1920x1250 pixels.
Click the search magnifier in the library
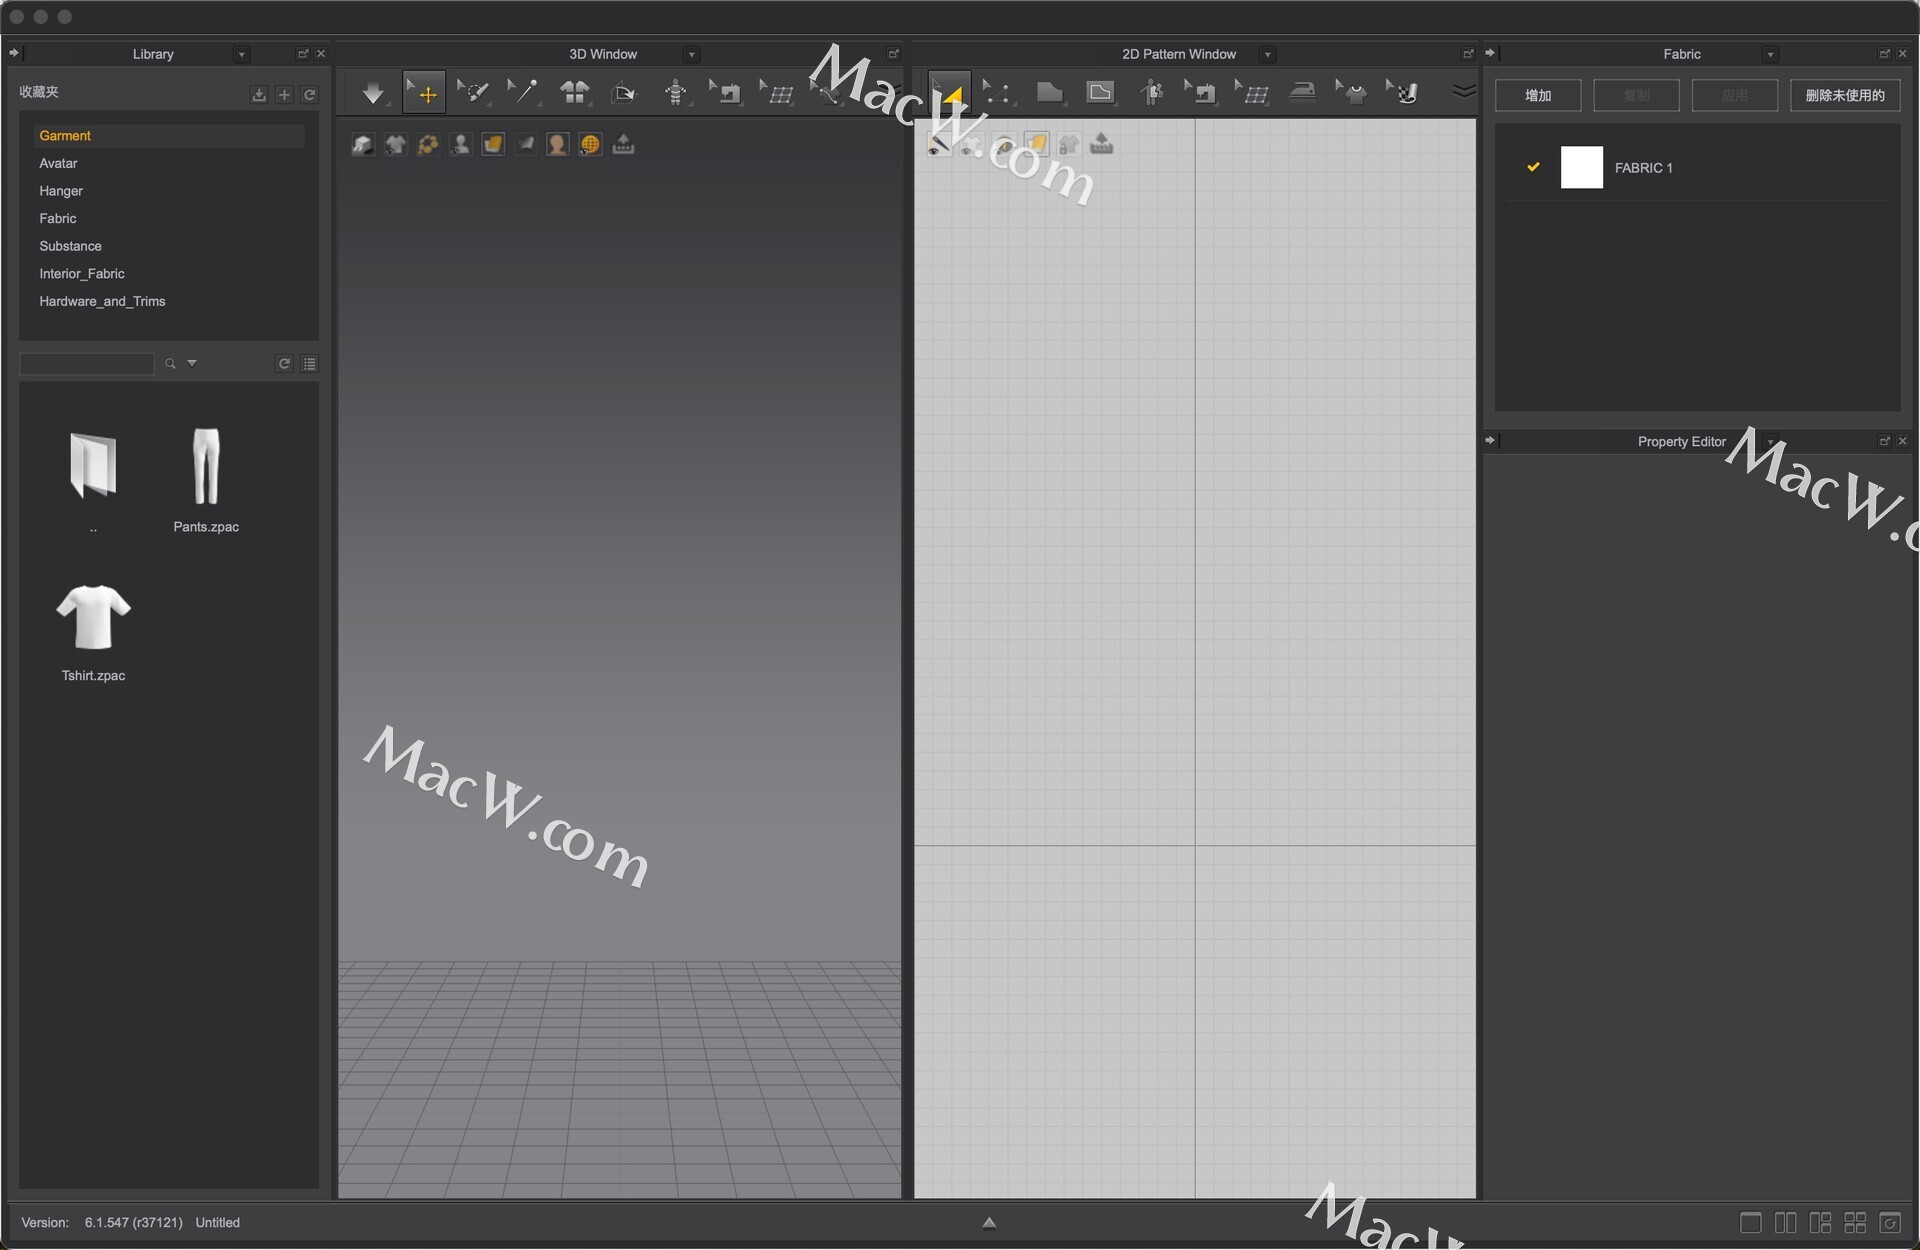170,363
